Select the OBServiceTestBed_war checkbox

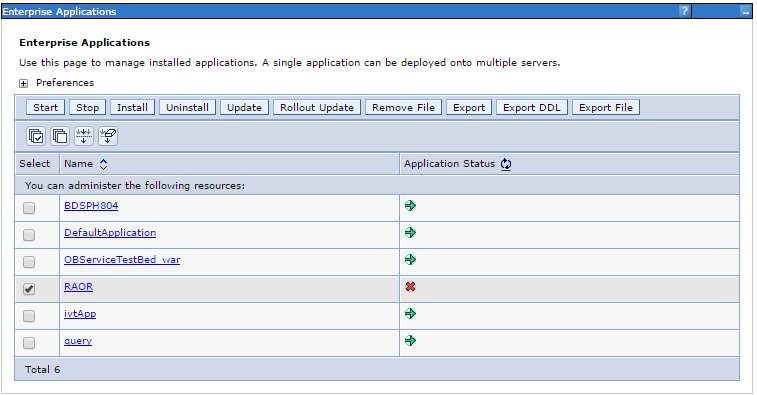pyautogui.click(x=29, y=262)
